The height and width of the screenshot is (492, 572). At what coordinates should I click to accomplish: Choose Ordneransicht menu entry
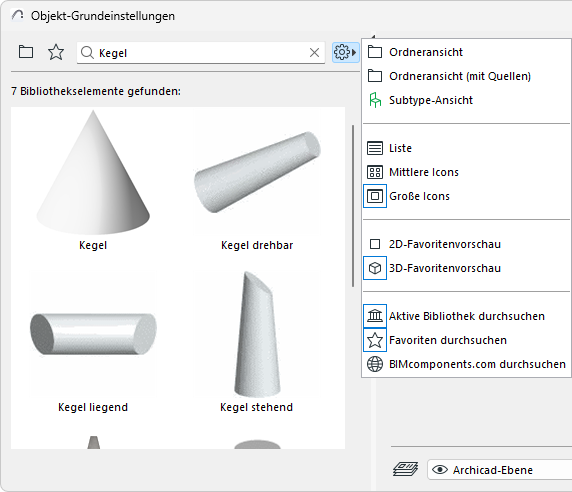[x=466, y=52]
